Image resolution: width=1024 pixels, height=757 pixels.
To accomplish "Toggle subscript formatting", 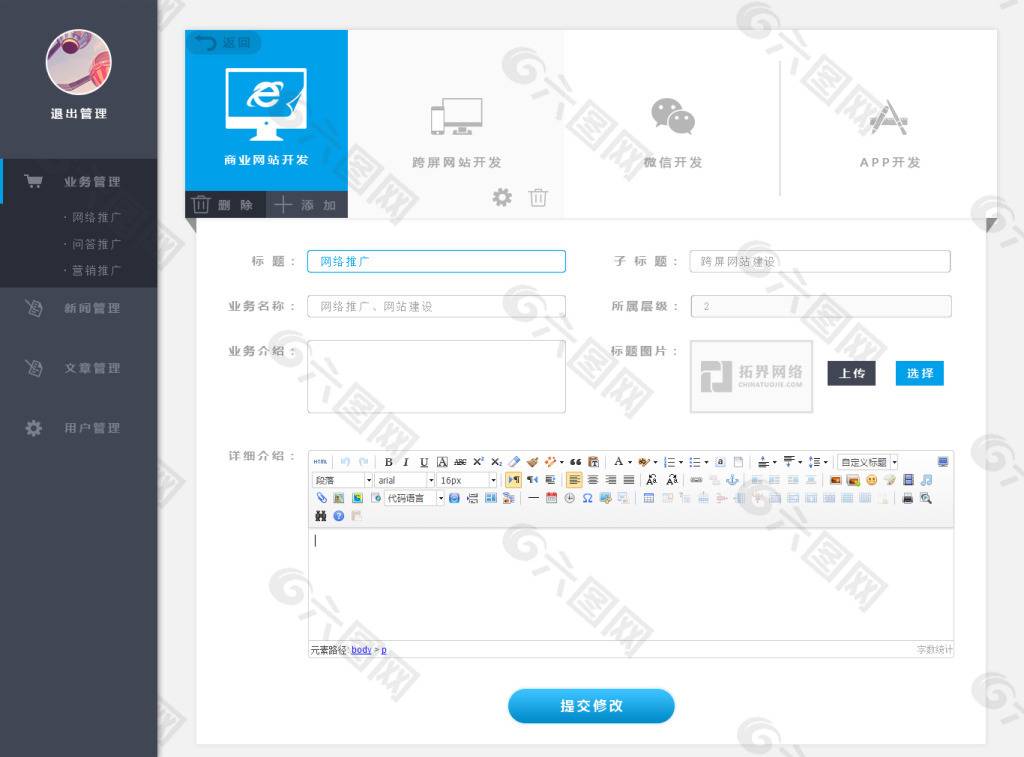I will [x=496, y=462].
